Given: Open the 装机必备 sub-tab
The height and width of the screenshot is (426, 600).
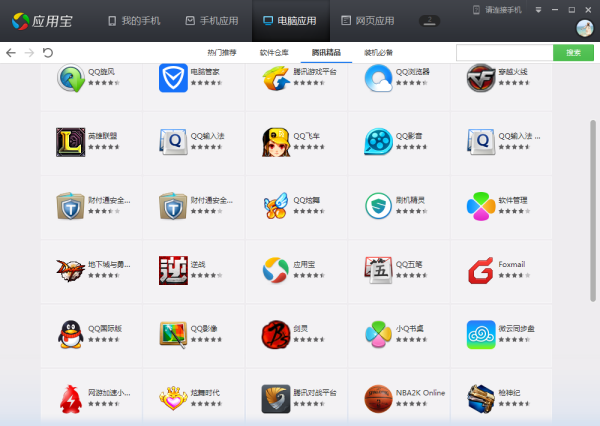Looking at the screenshot, I should [x=378, y=52].
